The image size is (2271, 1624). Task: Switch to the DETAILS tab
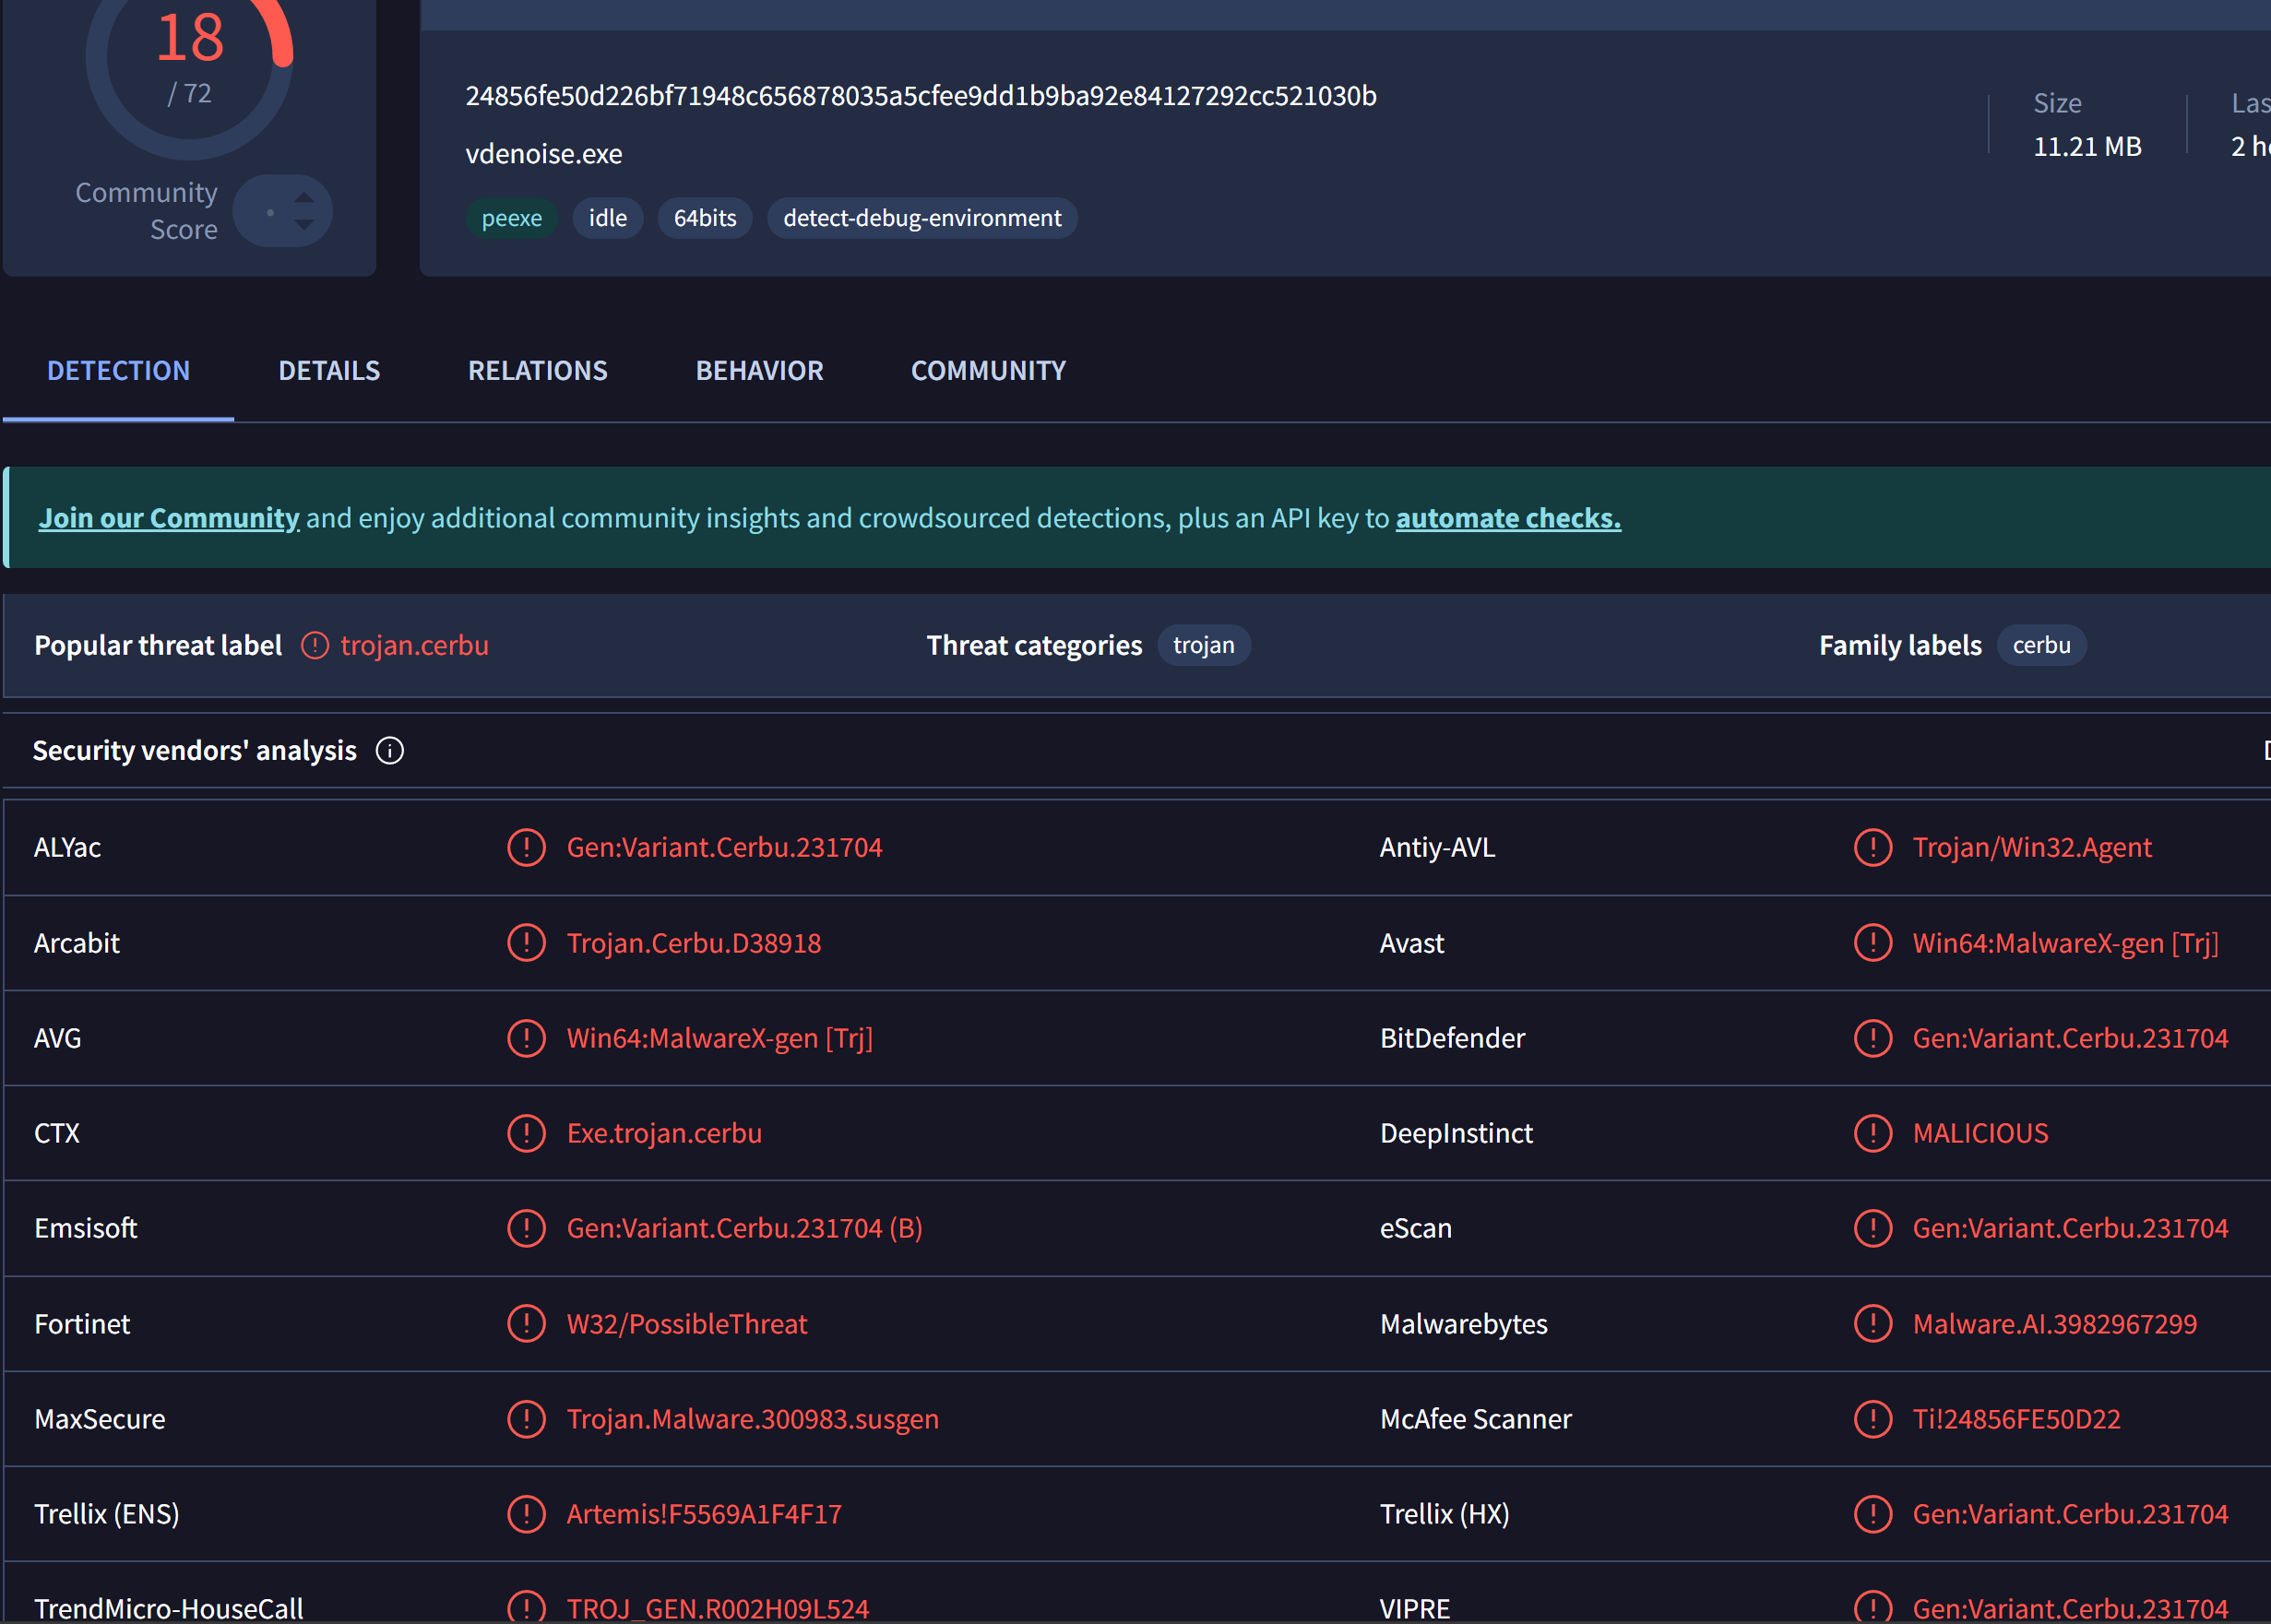329,371
